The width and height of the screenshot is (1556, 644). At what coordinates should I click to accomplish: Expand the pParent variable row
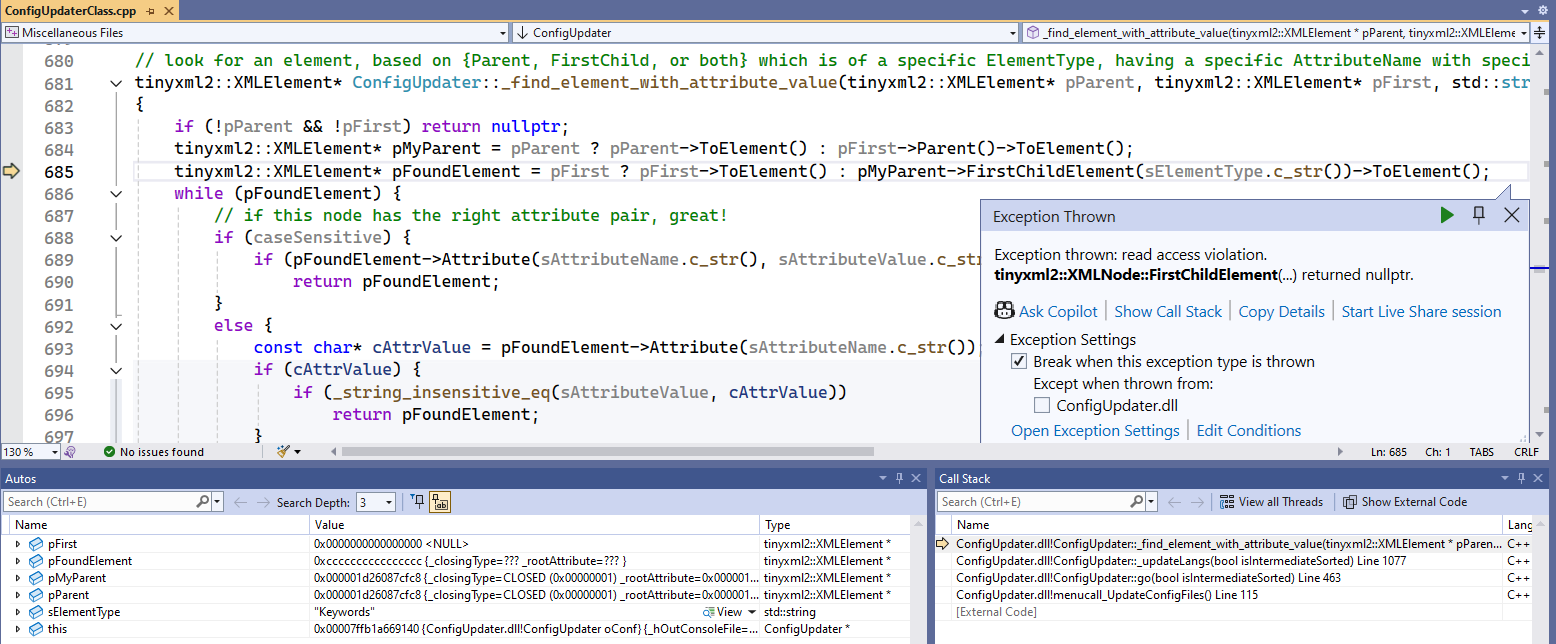[x=17, y=595]
